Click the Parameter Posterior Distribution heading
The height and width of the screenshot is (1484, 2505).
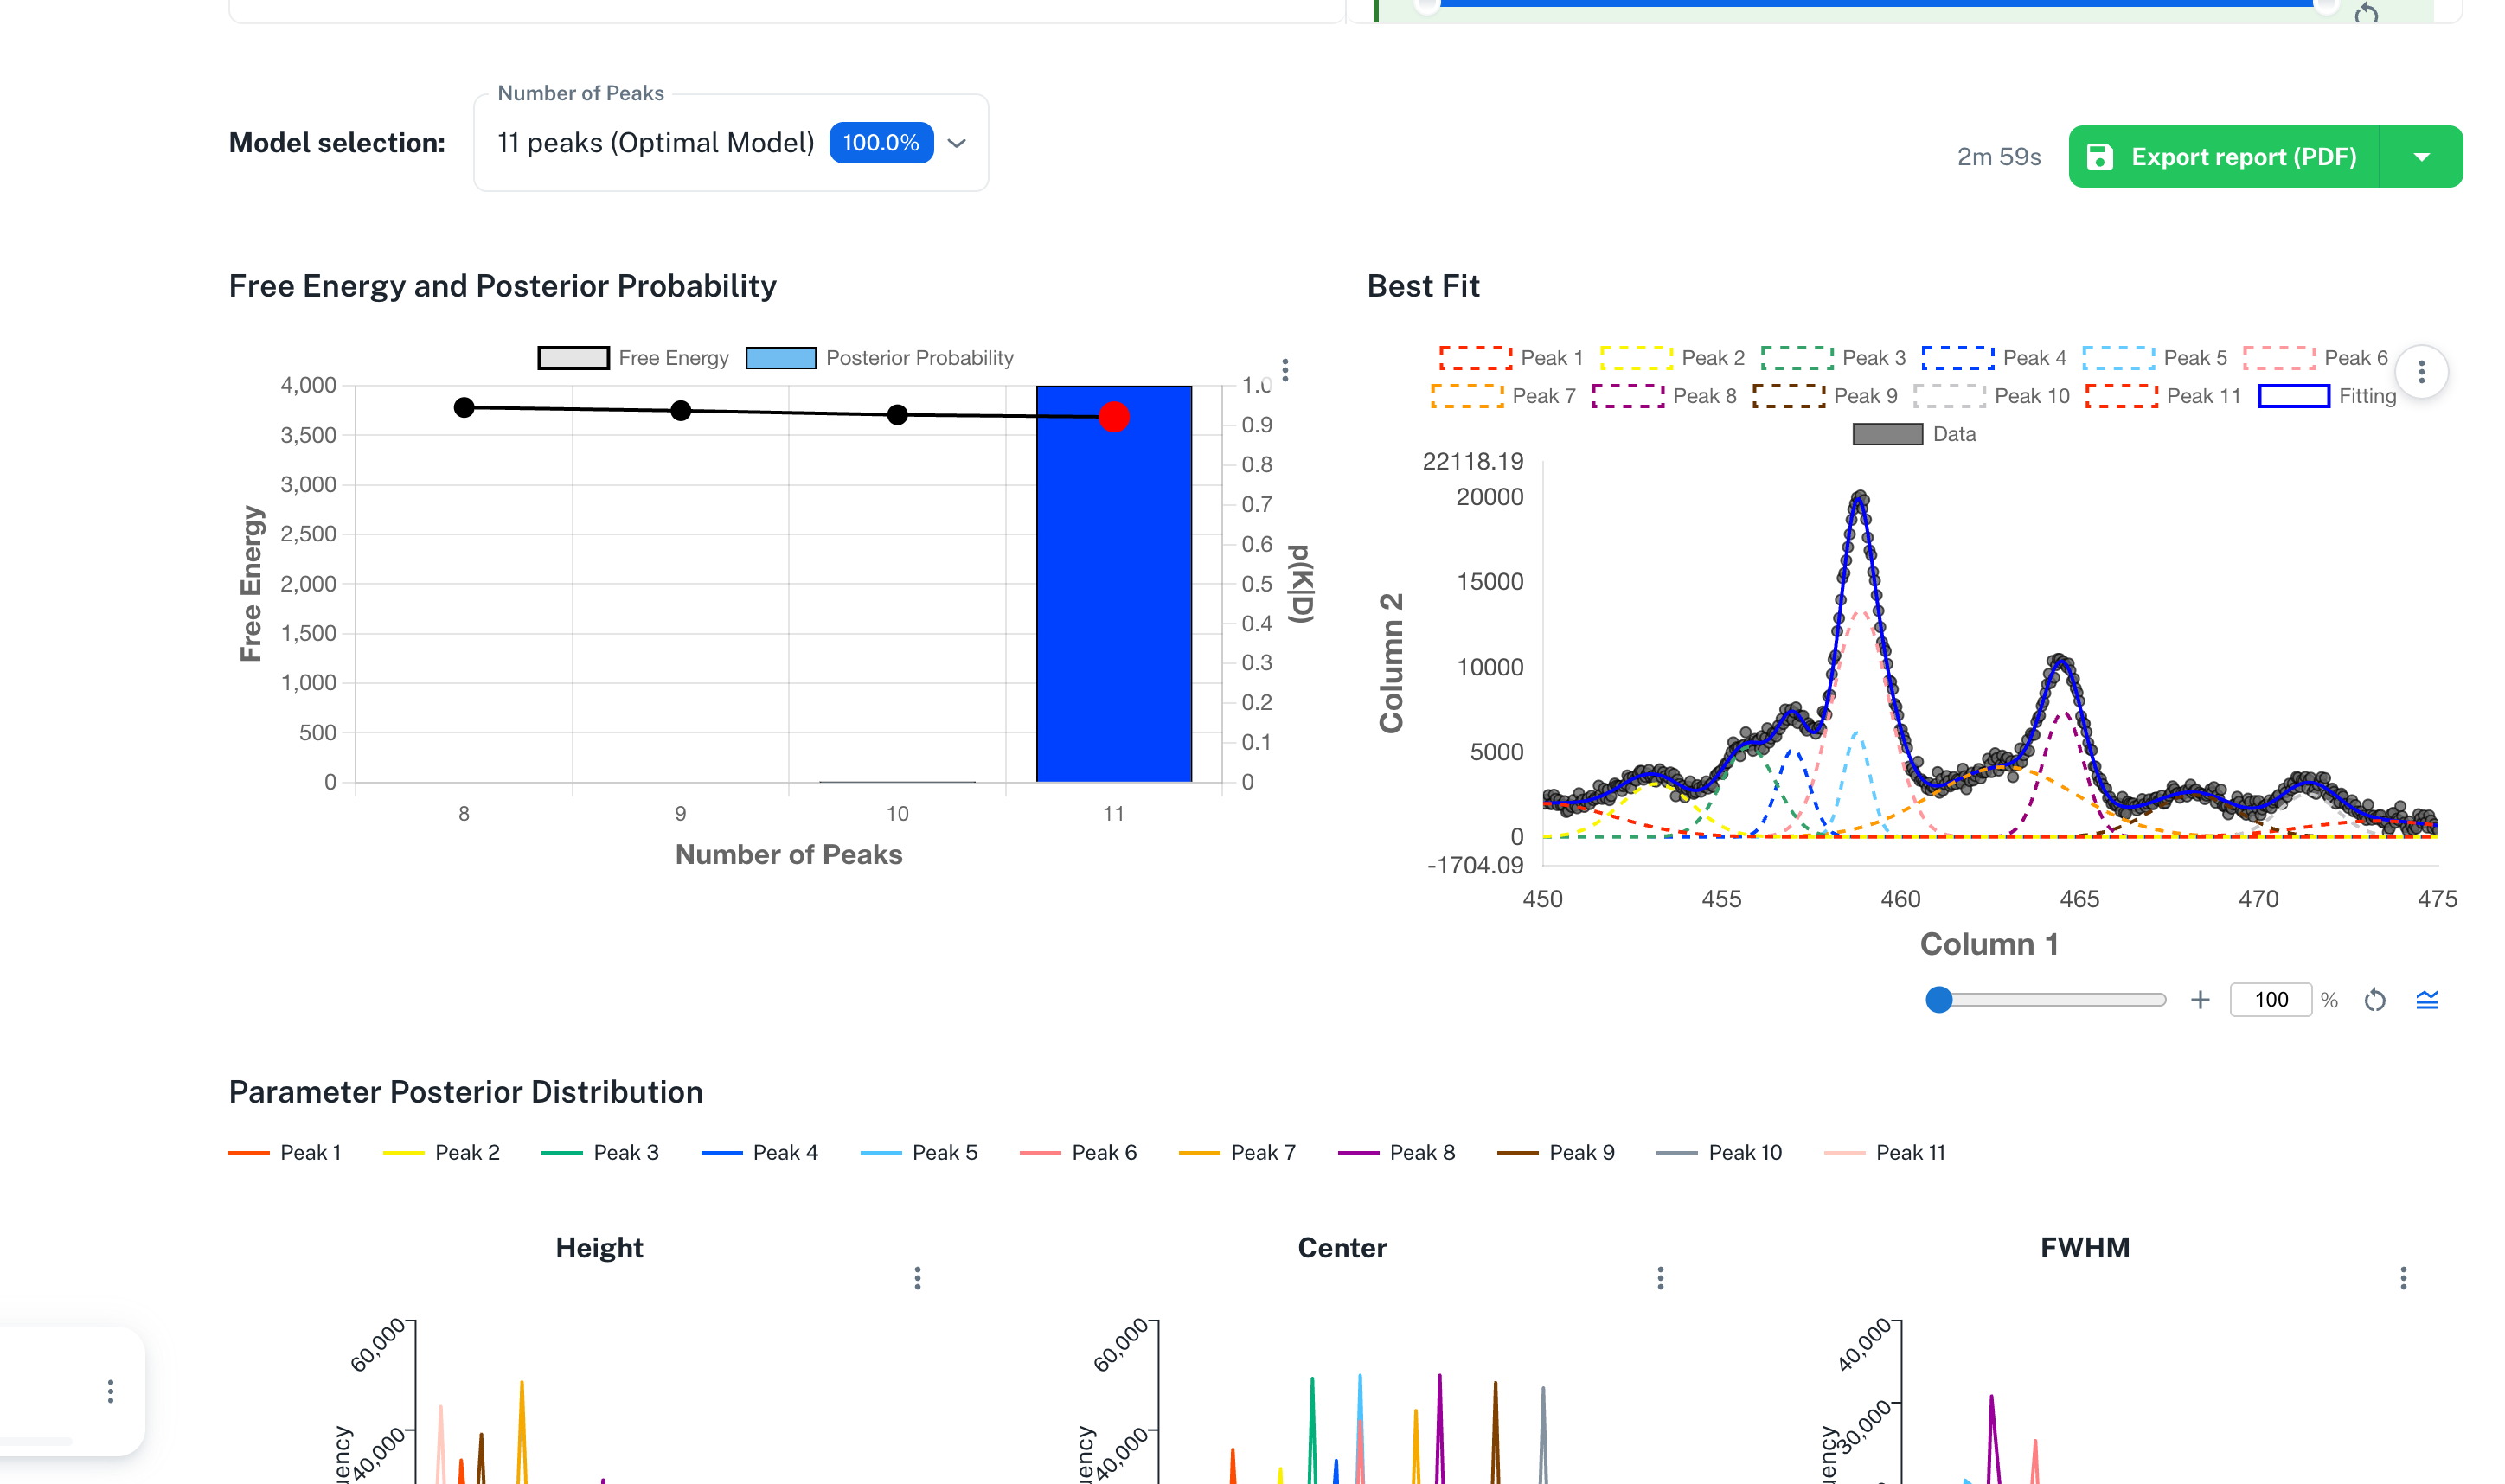[466, 1092]
